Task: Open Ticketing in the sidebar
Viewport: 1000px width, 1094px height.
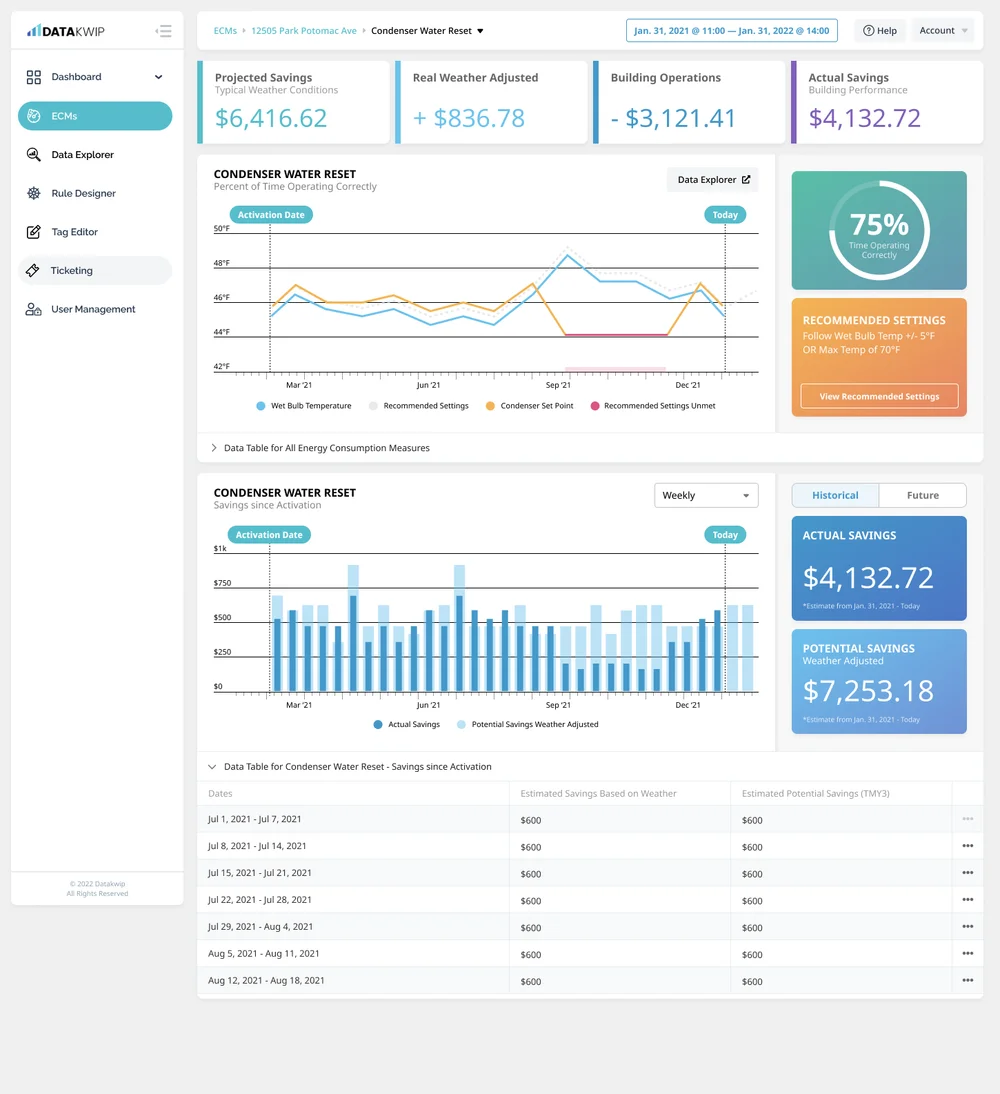Action: [95, 271]
